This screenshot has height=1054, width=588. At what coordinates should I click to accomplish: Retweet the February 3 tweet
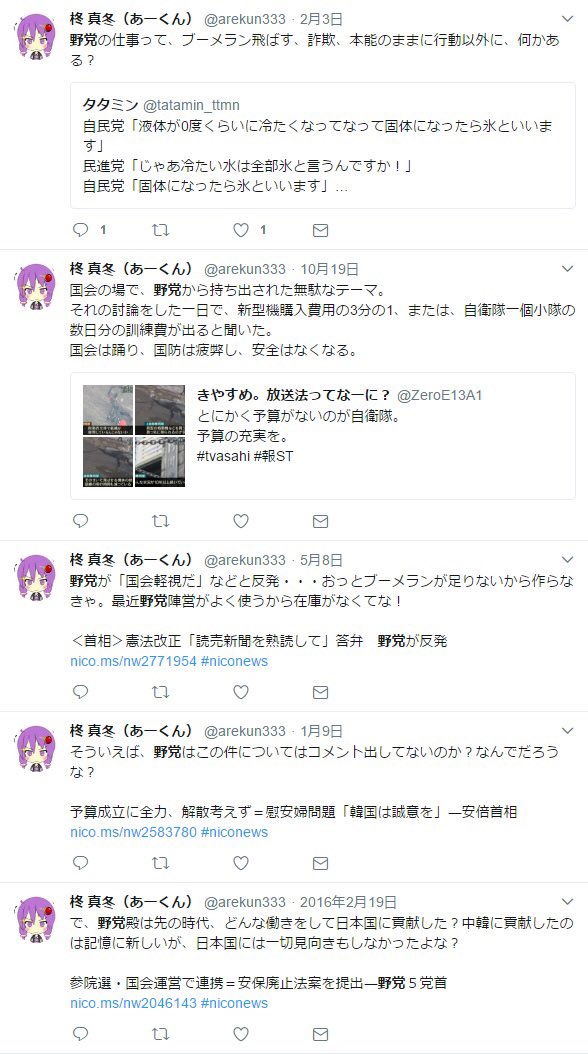(x=161, y=231)
